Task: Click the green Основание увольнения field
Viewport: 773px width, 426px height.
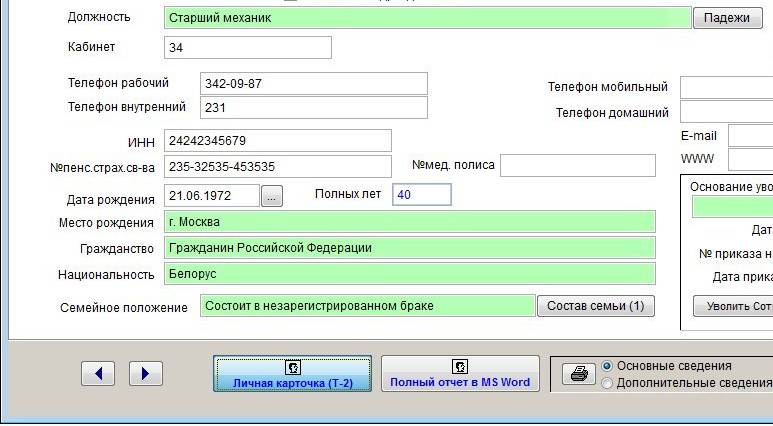Action: coord(733,207)
